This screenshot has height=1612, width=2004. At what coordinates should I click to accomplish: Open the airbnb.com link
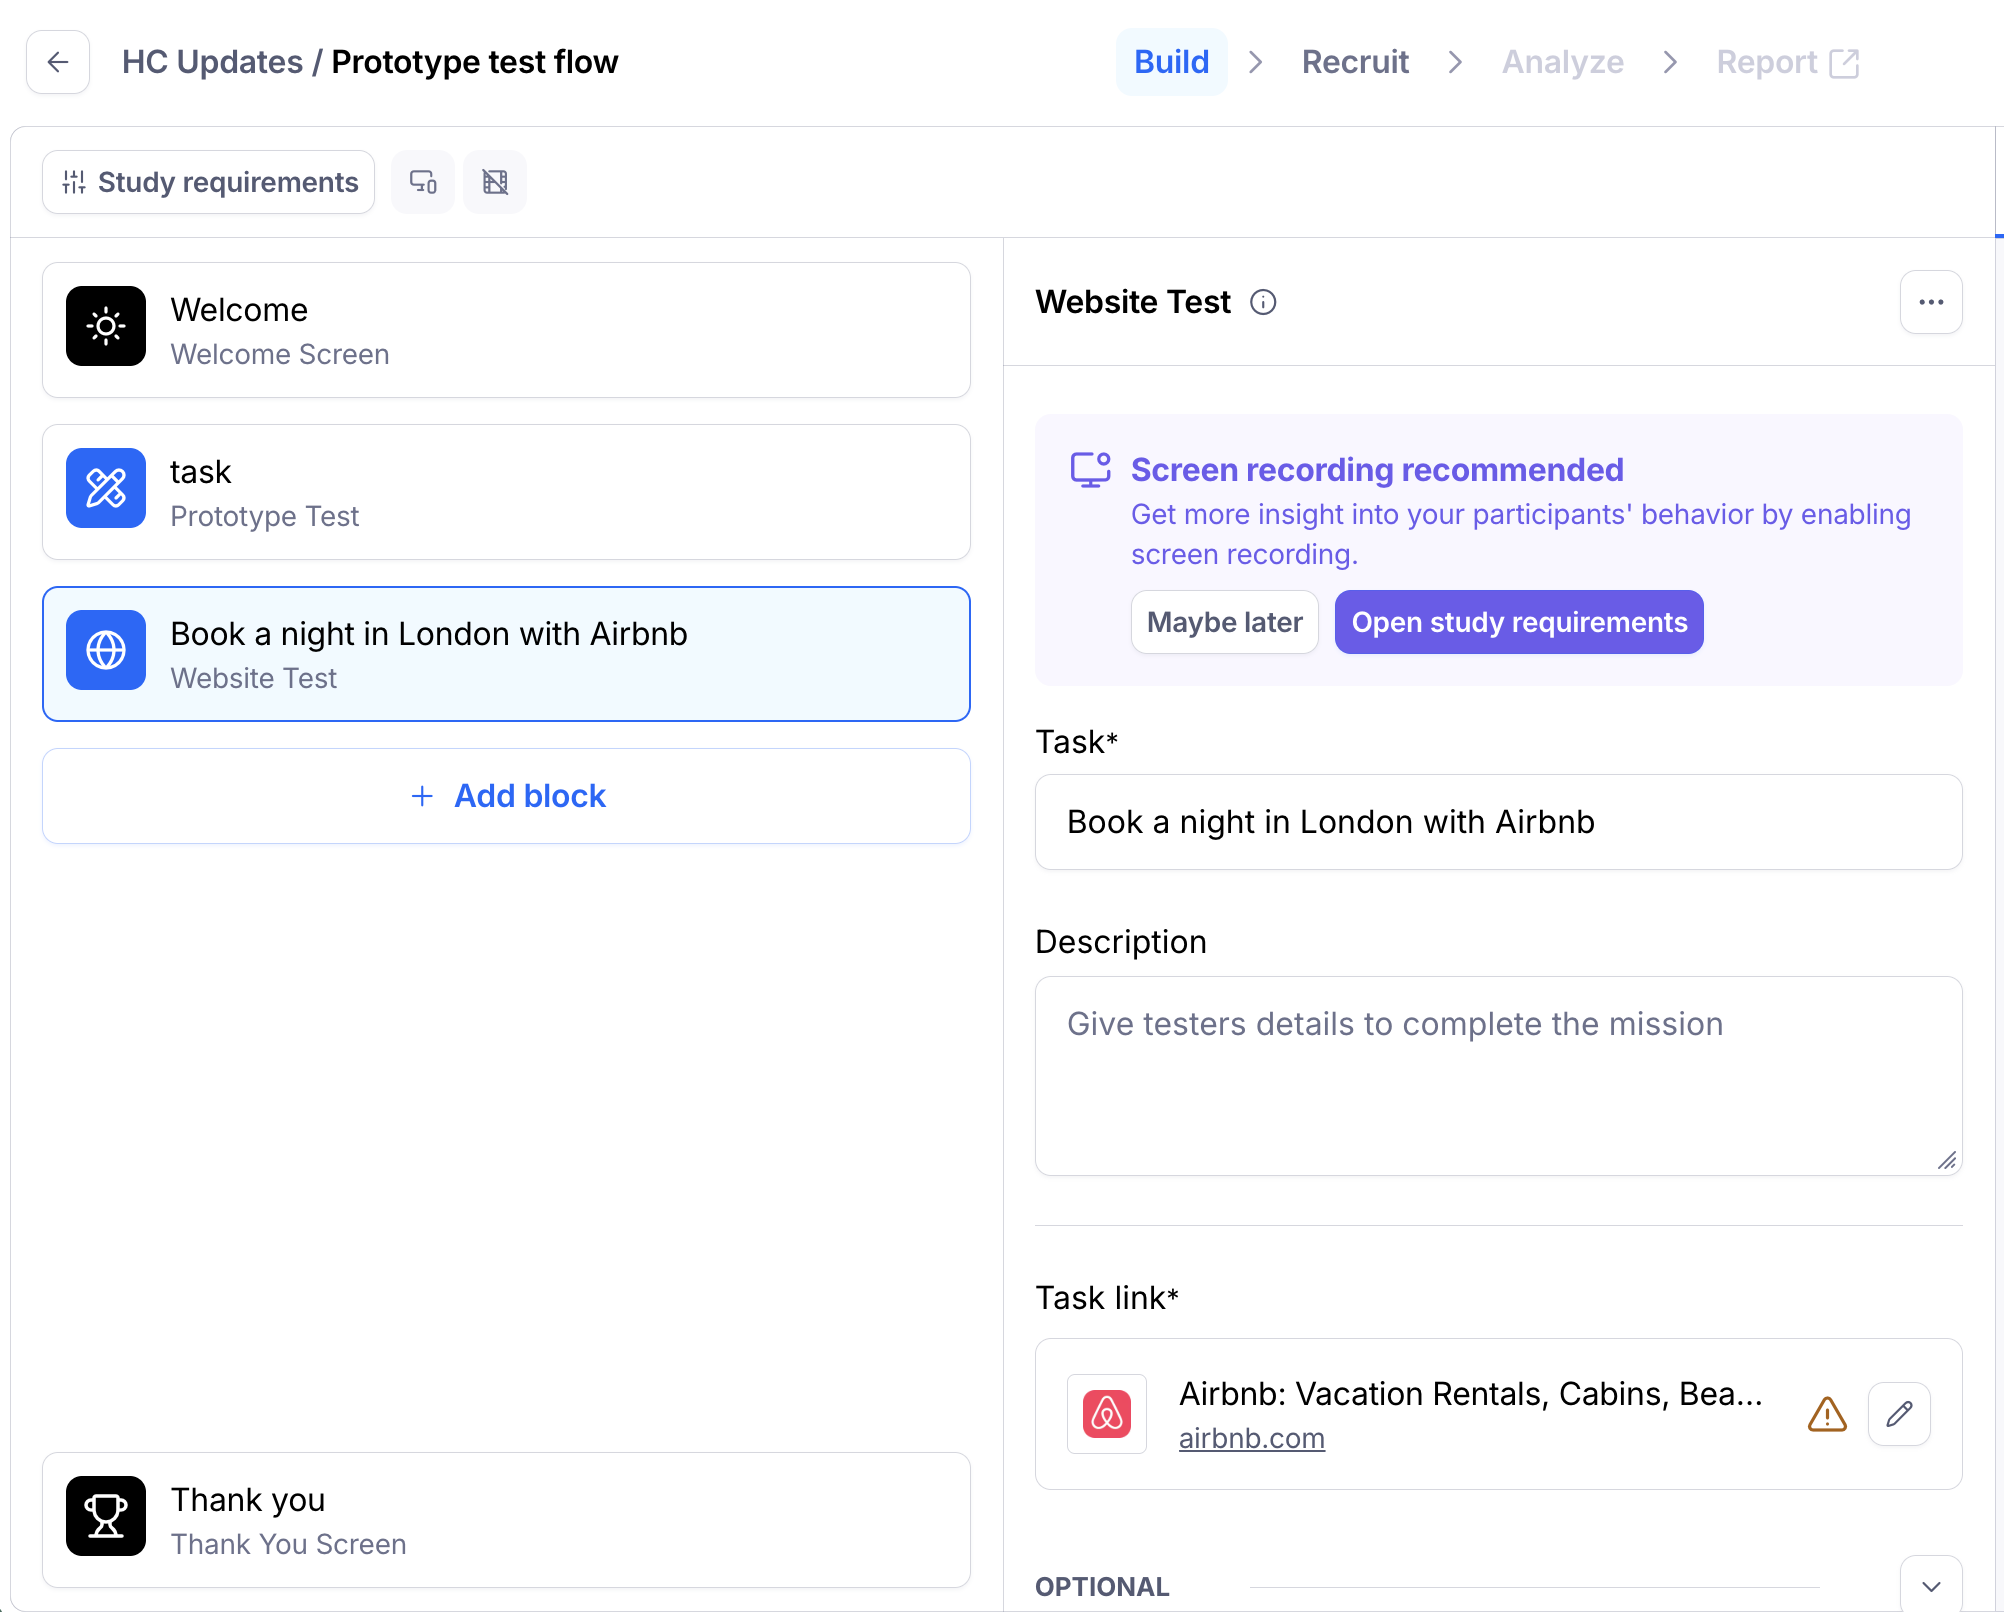point(1252,1438)
